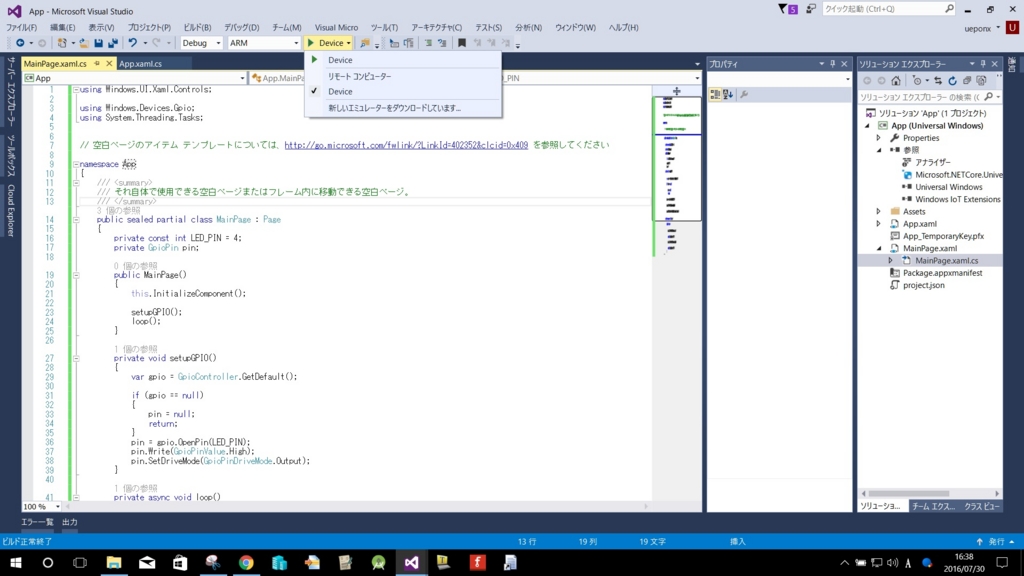Click the Uncomment Selected Lines icon
The width and height of the screenshot is (1024, 576).
tap(442, 43)
